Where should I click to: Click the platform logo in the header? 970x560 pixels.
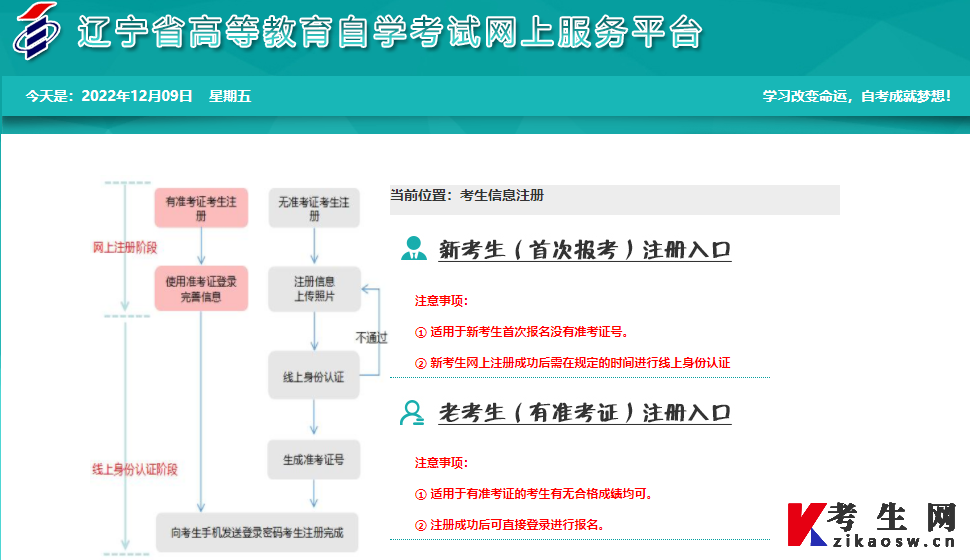tap(36, 31)
